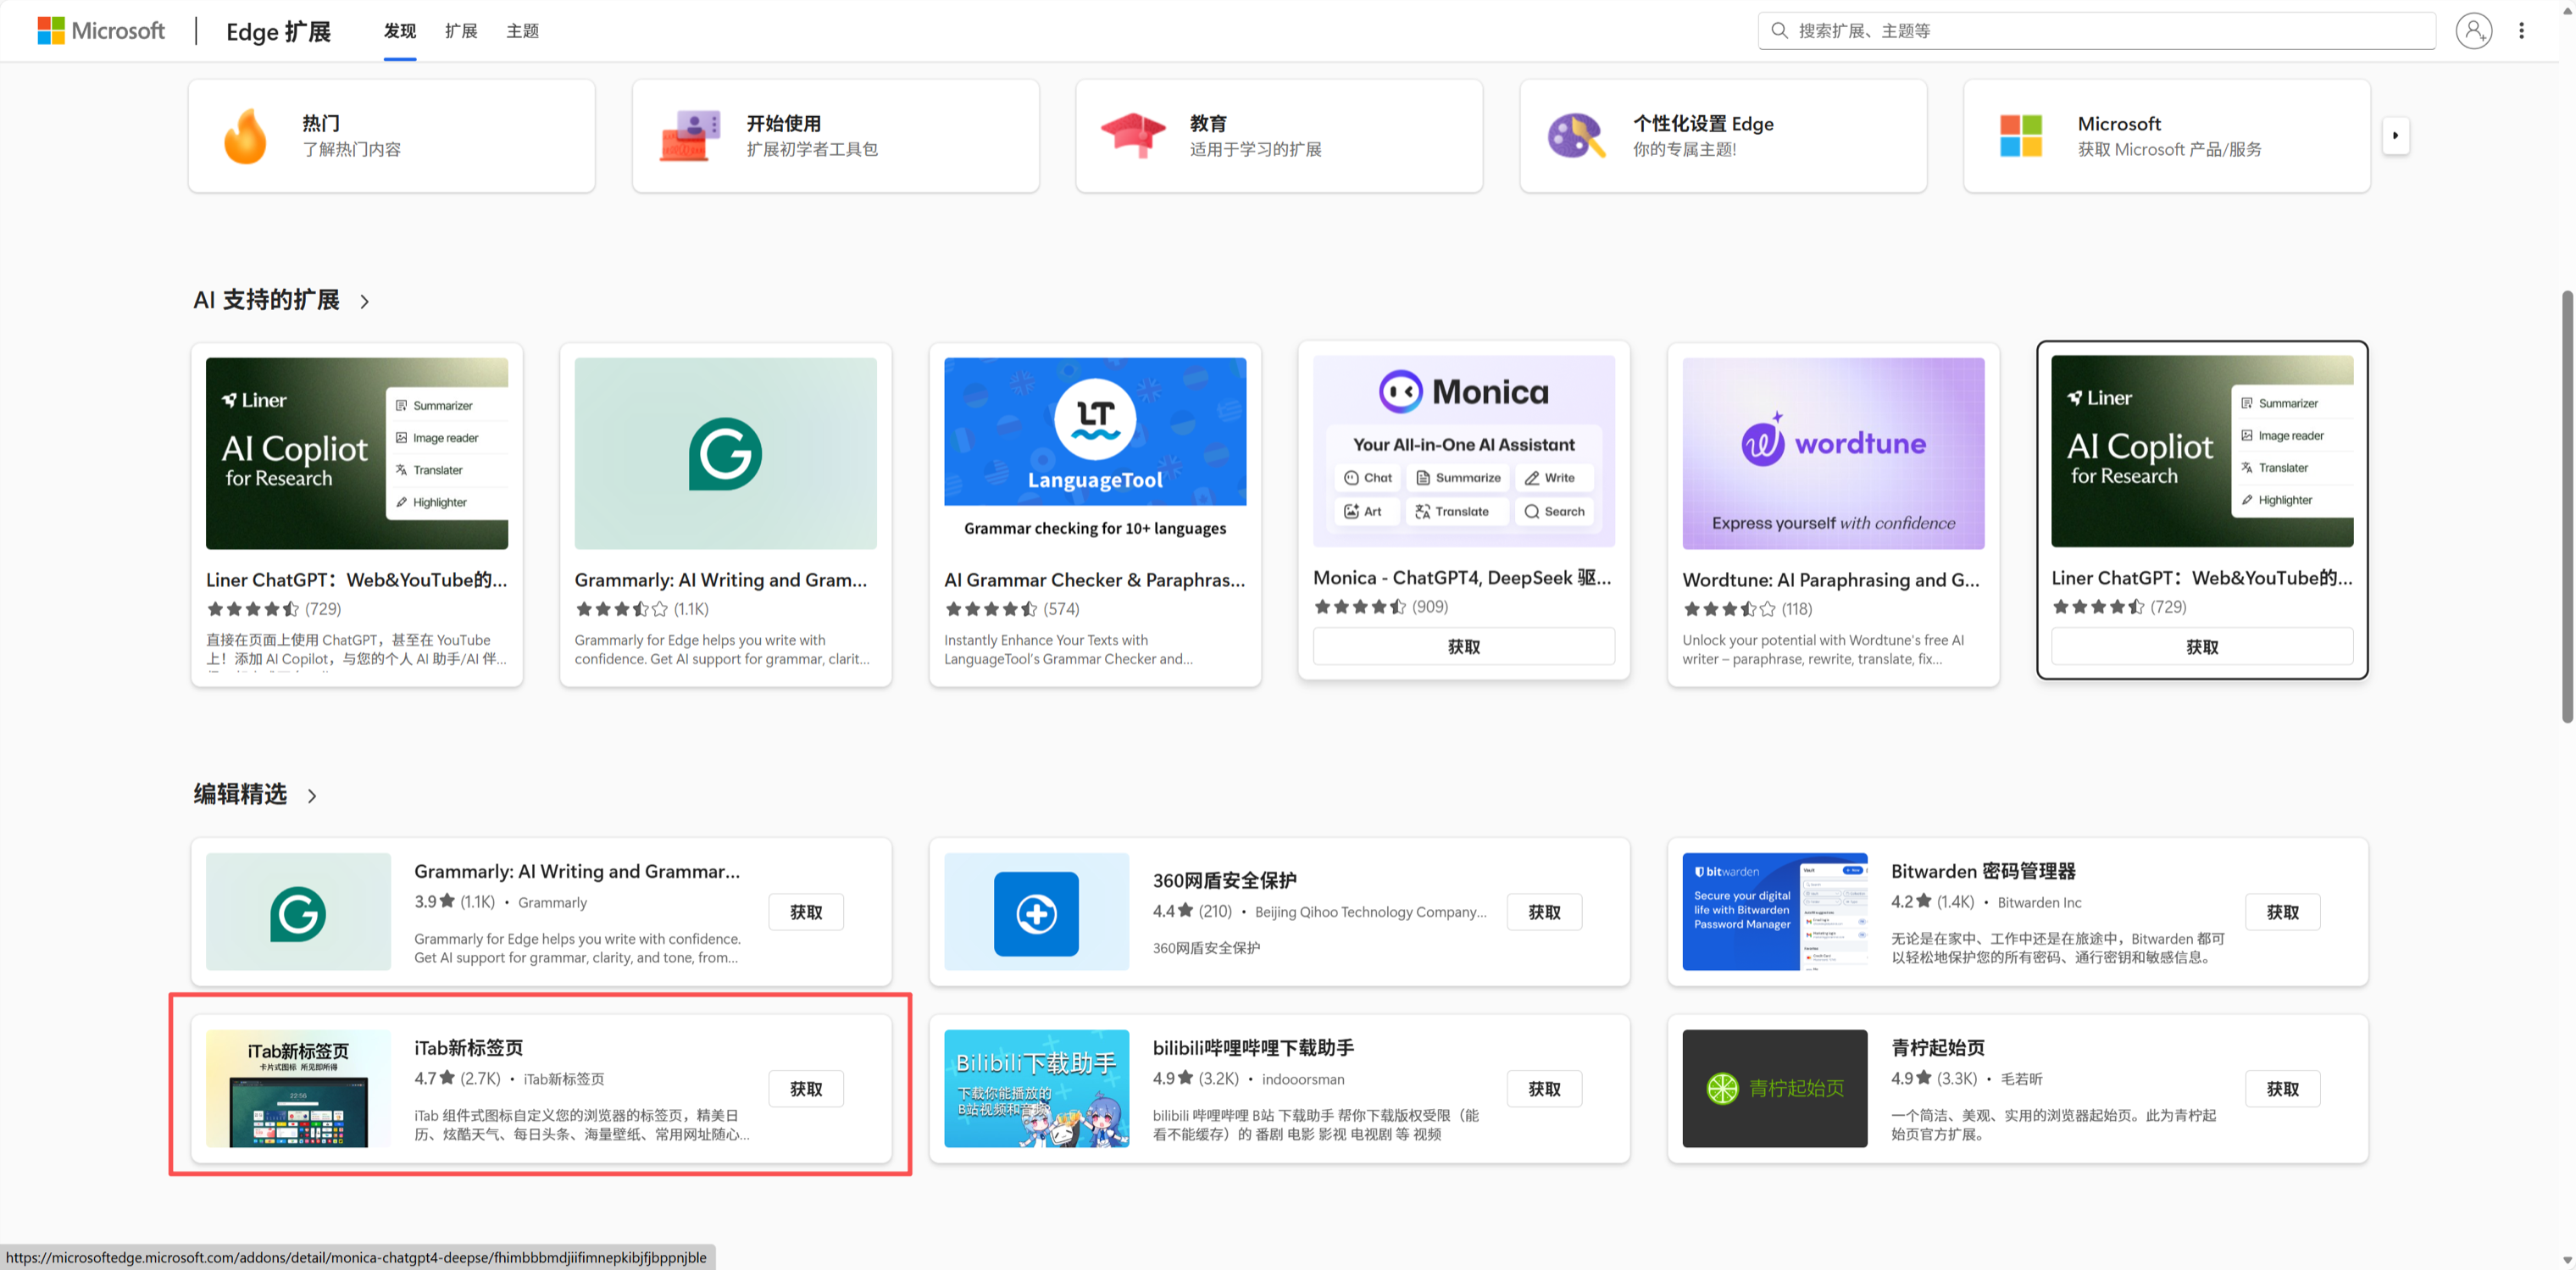This screenshot has height=1270, width=2576.
Task: Click the user account sign-in icon
Action: click(2473, 31)
